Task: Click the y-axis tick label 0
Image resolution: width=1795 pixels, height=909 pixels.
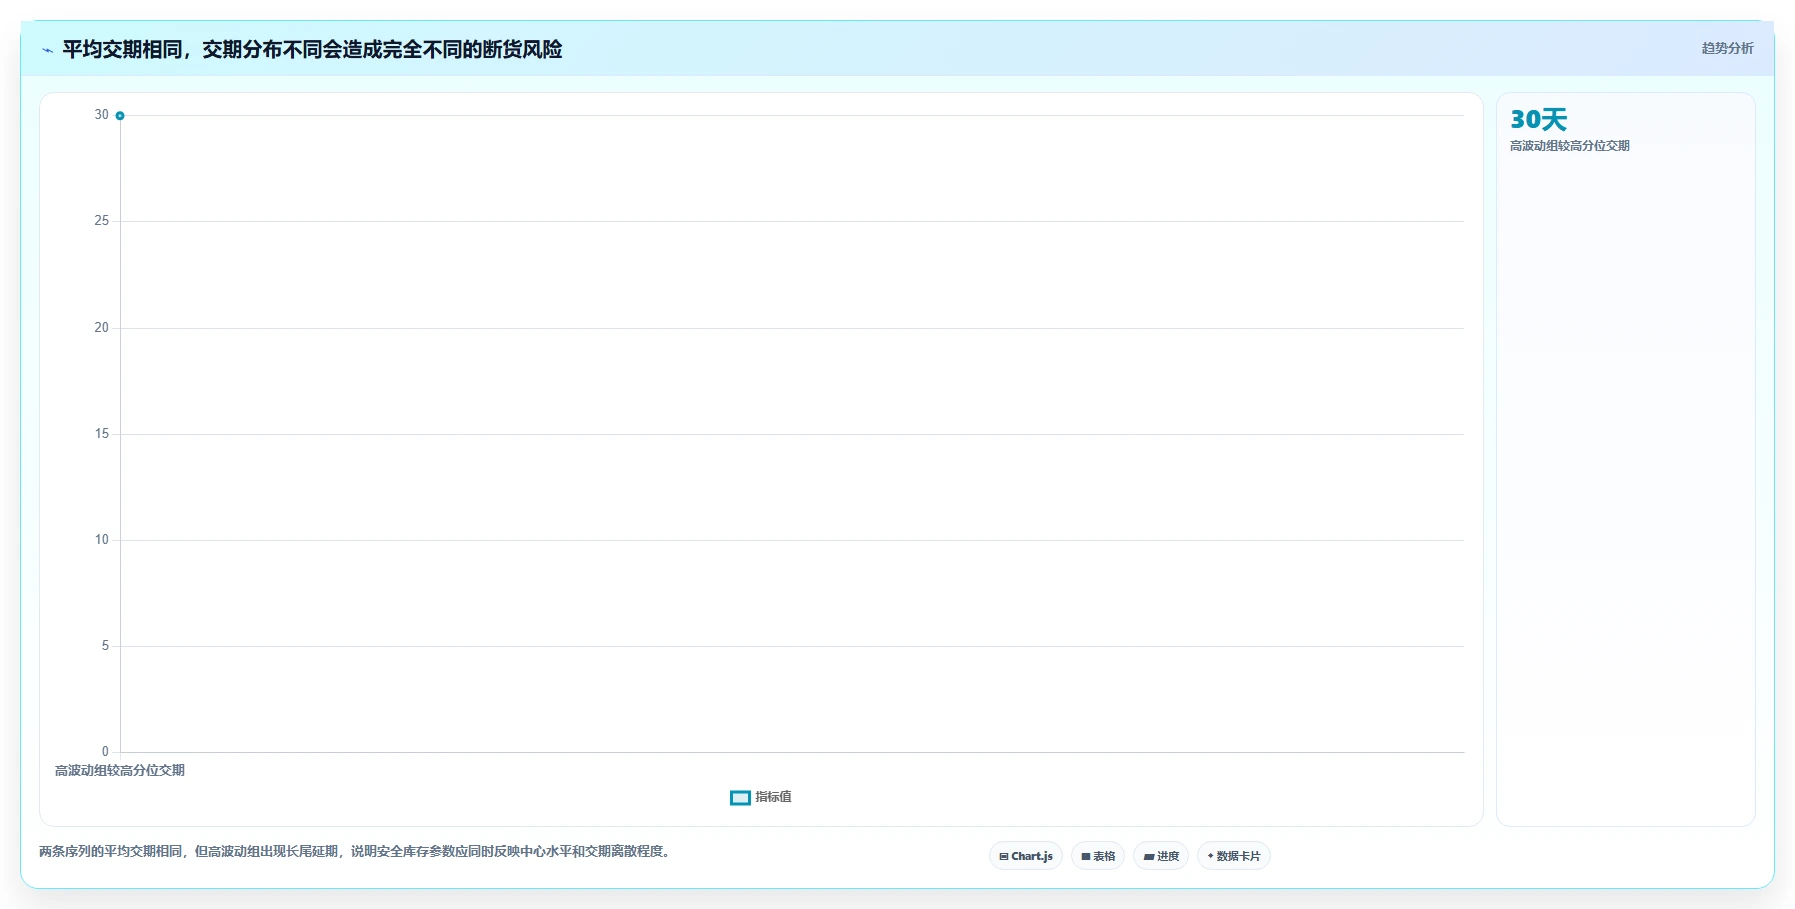Action: [x=105, y=752]
